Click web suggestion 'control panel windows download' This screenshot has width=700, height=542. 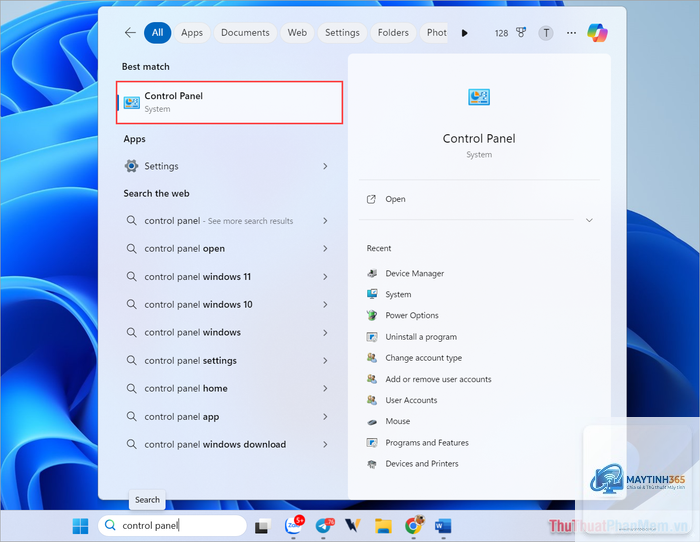[215, 444]
